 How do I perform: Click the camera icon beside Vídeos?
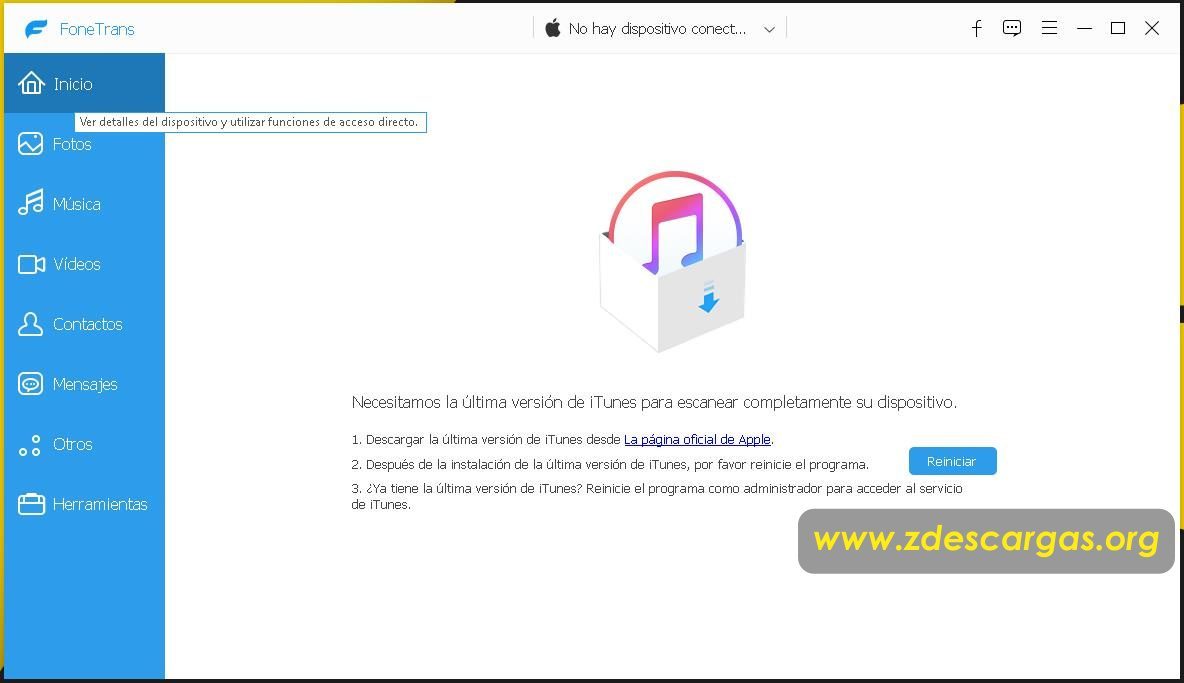pyautogui.click(x=31, y=264)
